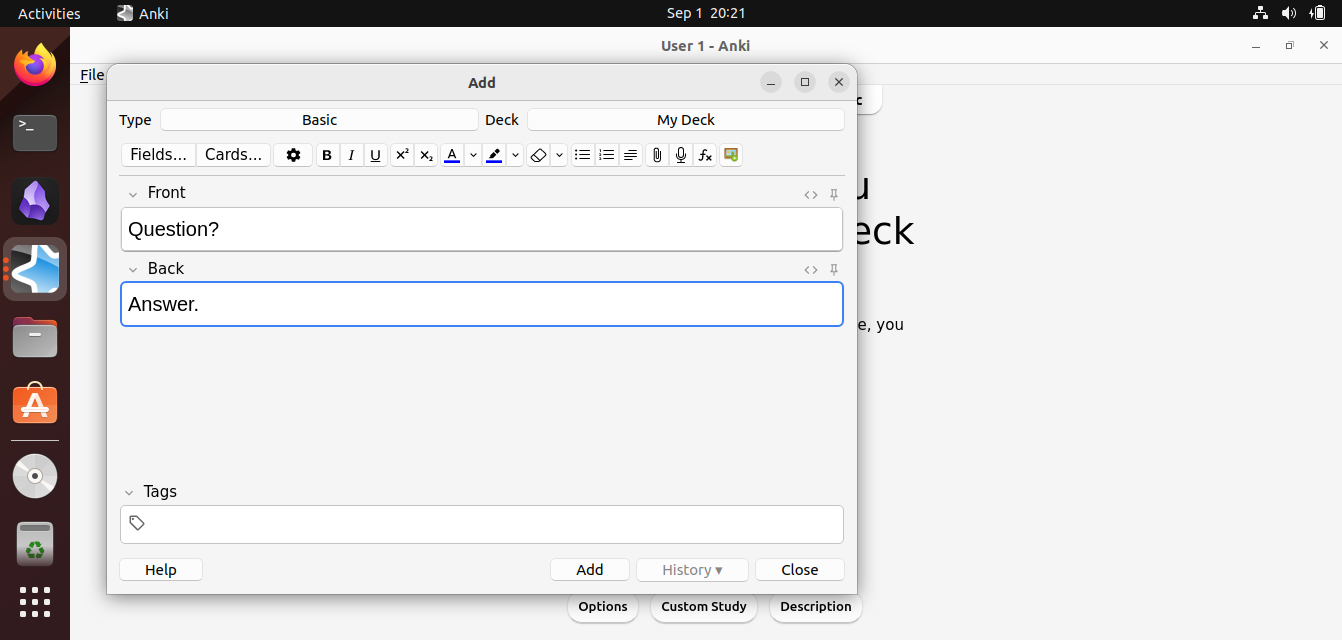Image resolution: width=1342 pixels, height=640 pixels.
Task: Collapse the Front field section
Action: pyautogui.click(x=133, y=193)
